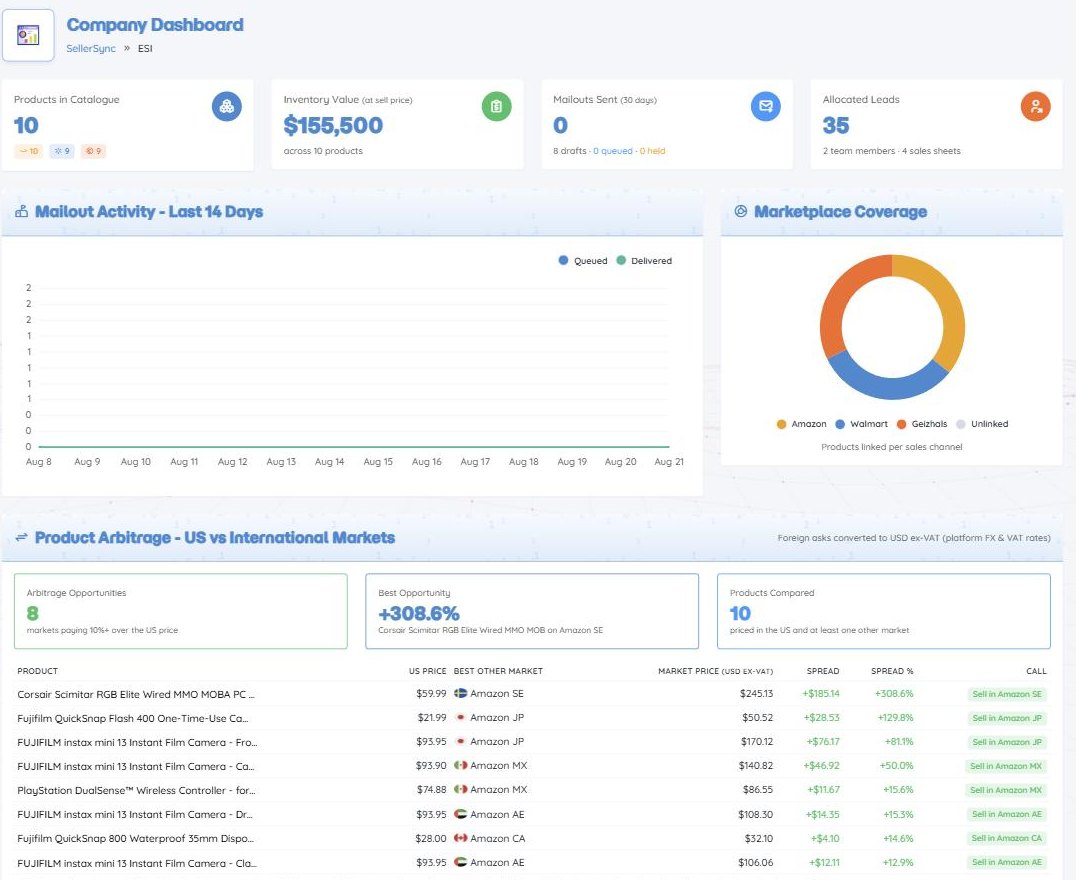Click the Allocated Leads count 35
Screen dimensions: 1076x880
coord(836,126)
